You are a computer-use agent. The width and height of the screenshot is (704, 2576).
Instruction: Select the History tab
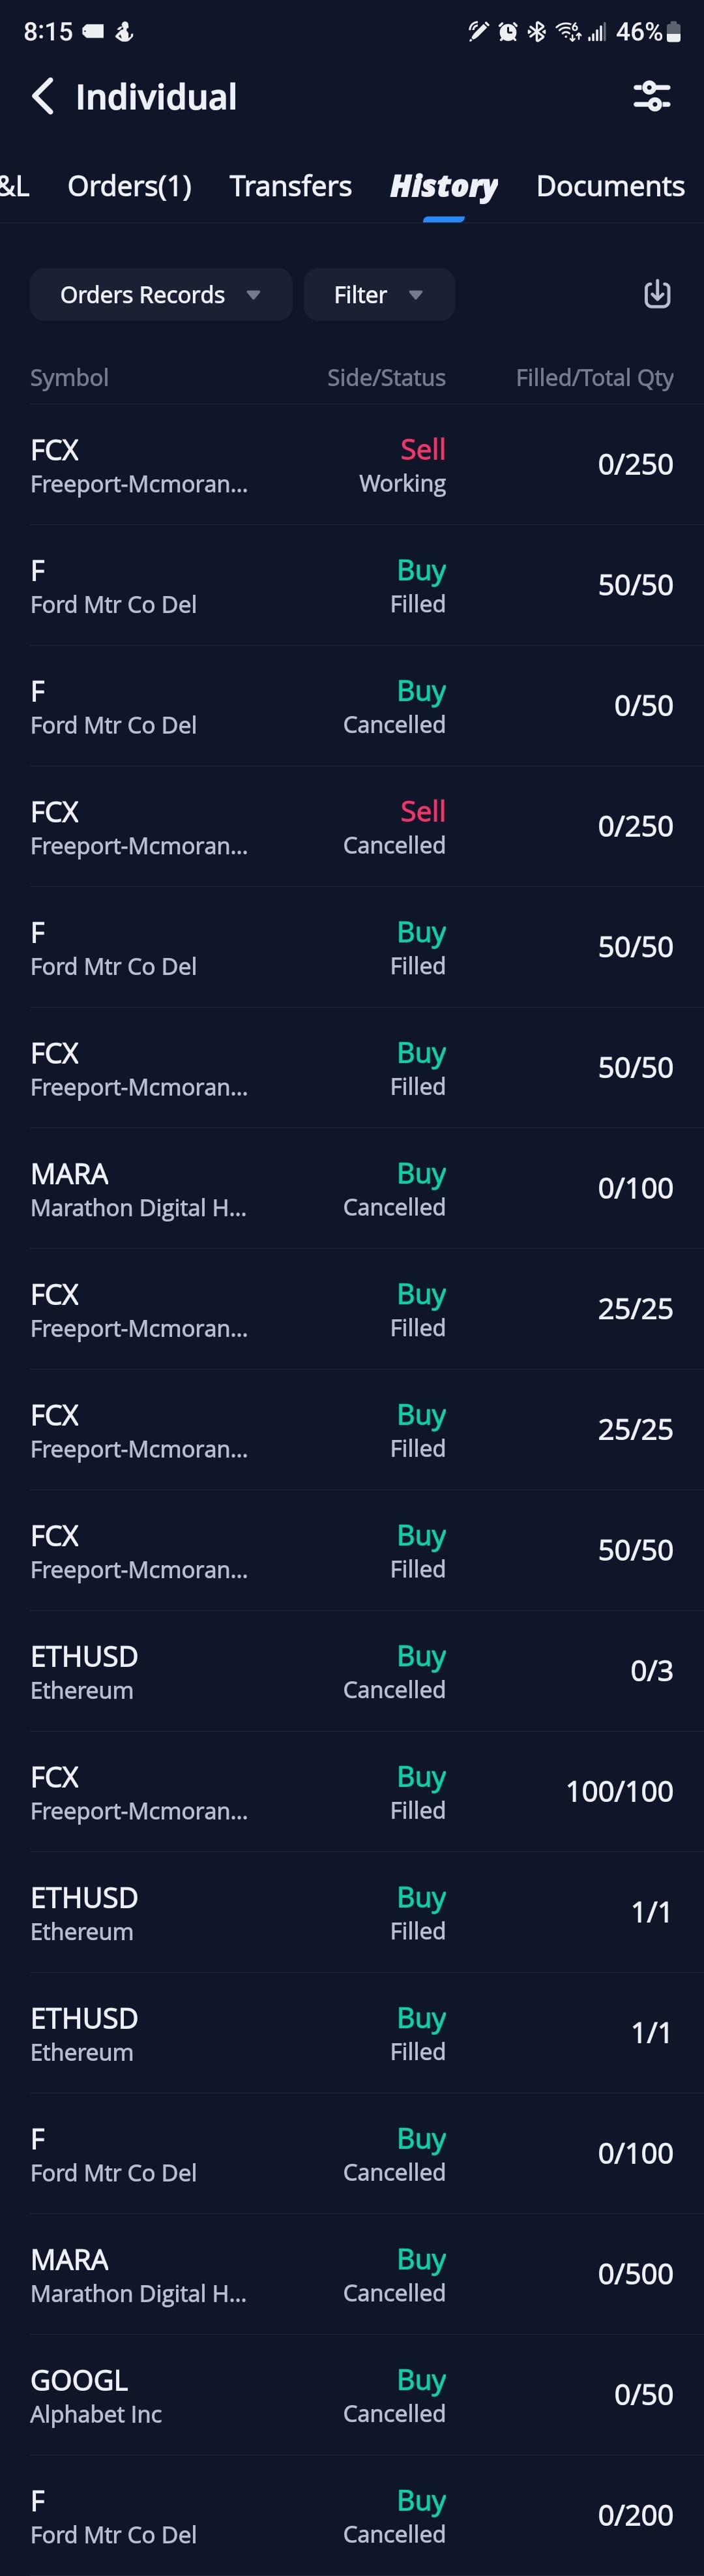[443, 186]
